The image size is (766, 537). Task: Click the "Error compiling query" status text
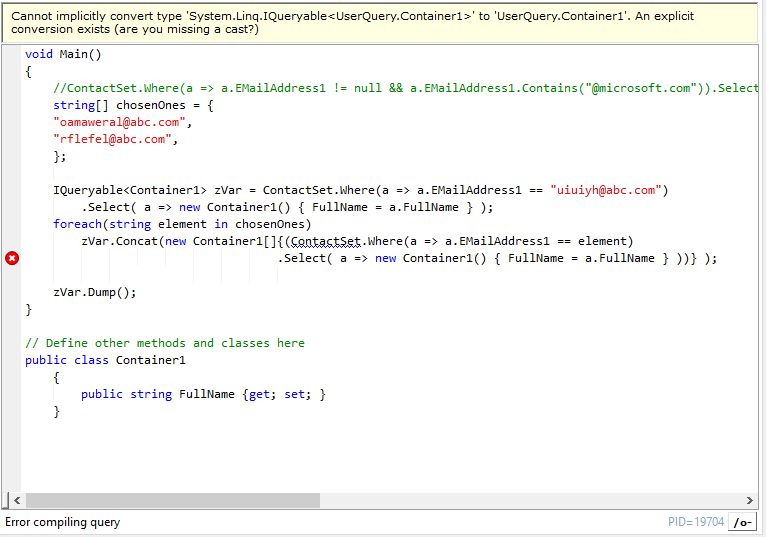tap(63, 522)
